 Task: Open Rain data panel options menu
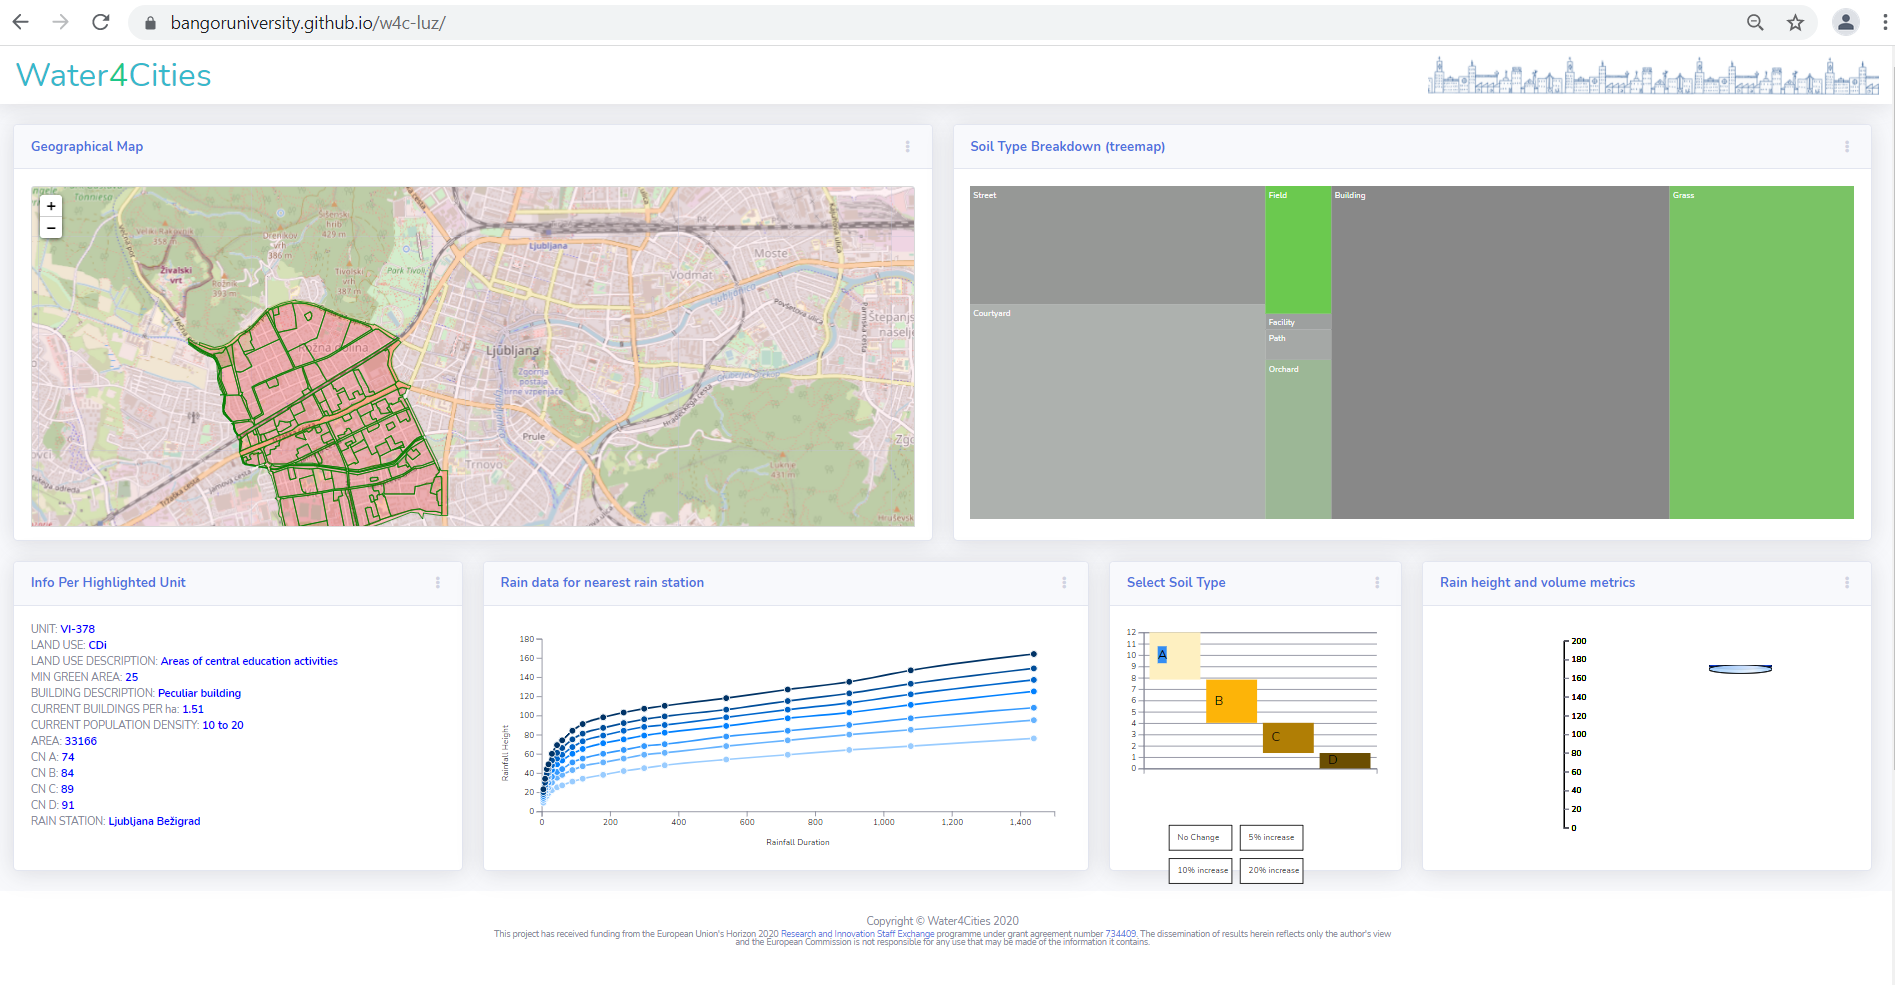(x=1063, y=583)
